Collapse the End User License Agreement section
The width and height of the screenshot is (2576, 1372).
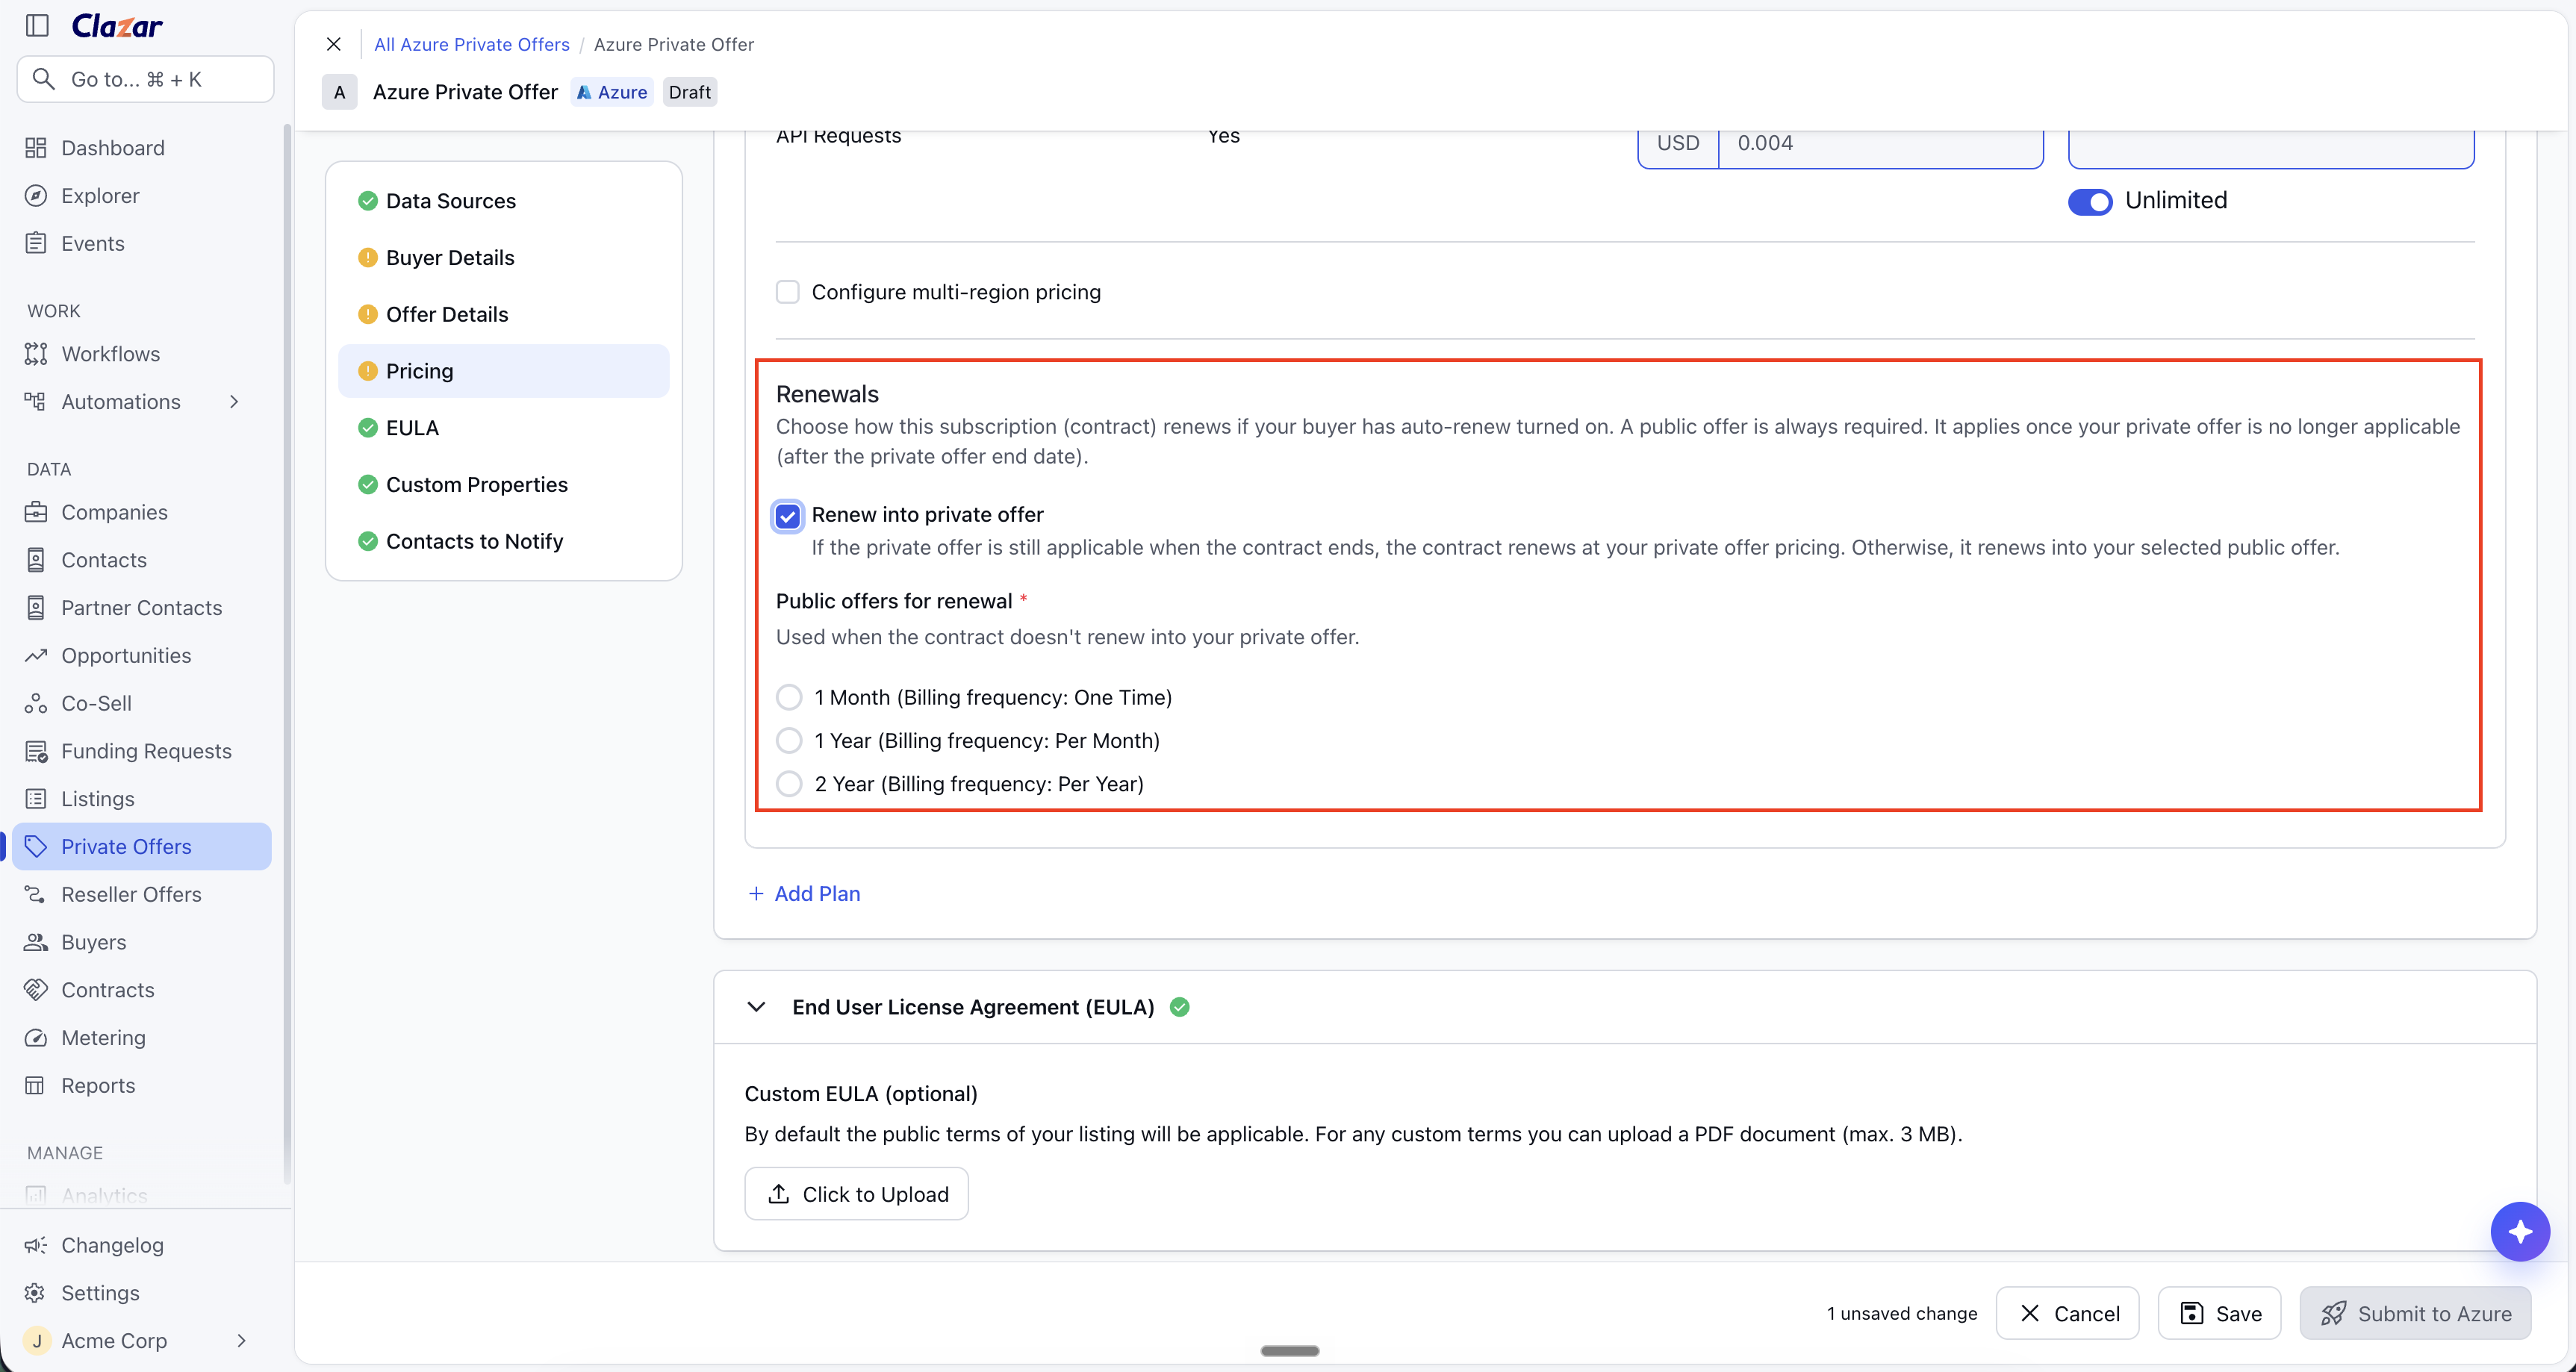[x=757, y=1007]
